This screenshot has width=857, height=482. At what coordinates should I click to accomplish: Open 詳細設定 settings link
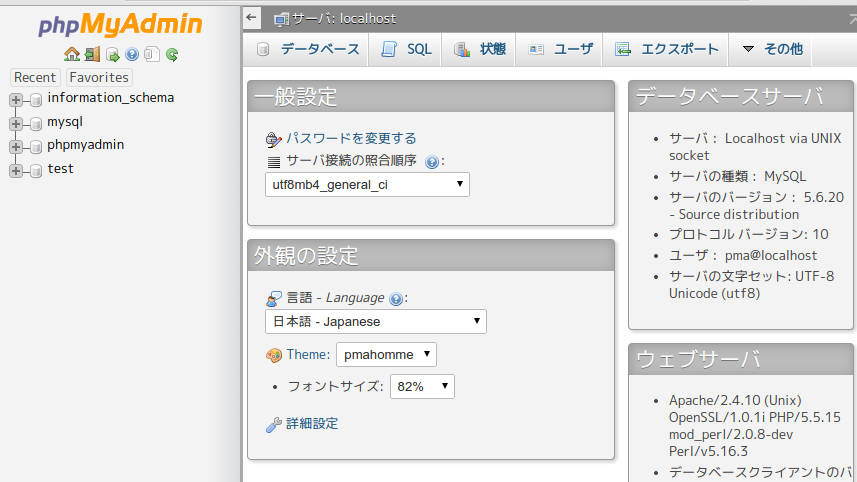(312, 424)
